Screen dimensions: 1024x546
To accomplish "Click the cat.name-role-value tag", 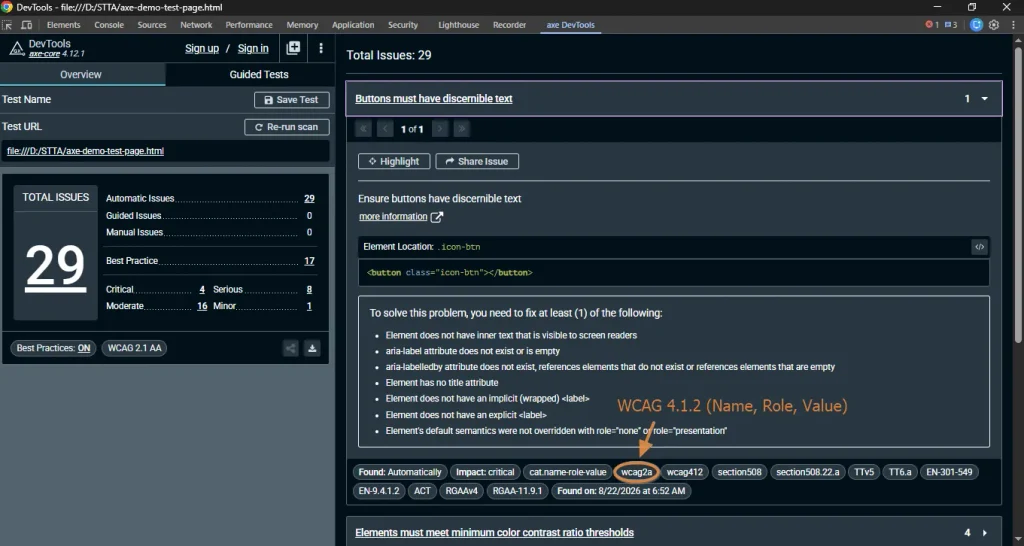I will [x=568, y=472].
